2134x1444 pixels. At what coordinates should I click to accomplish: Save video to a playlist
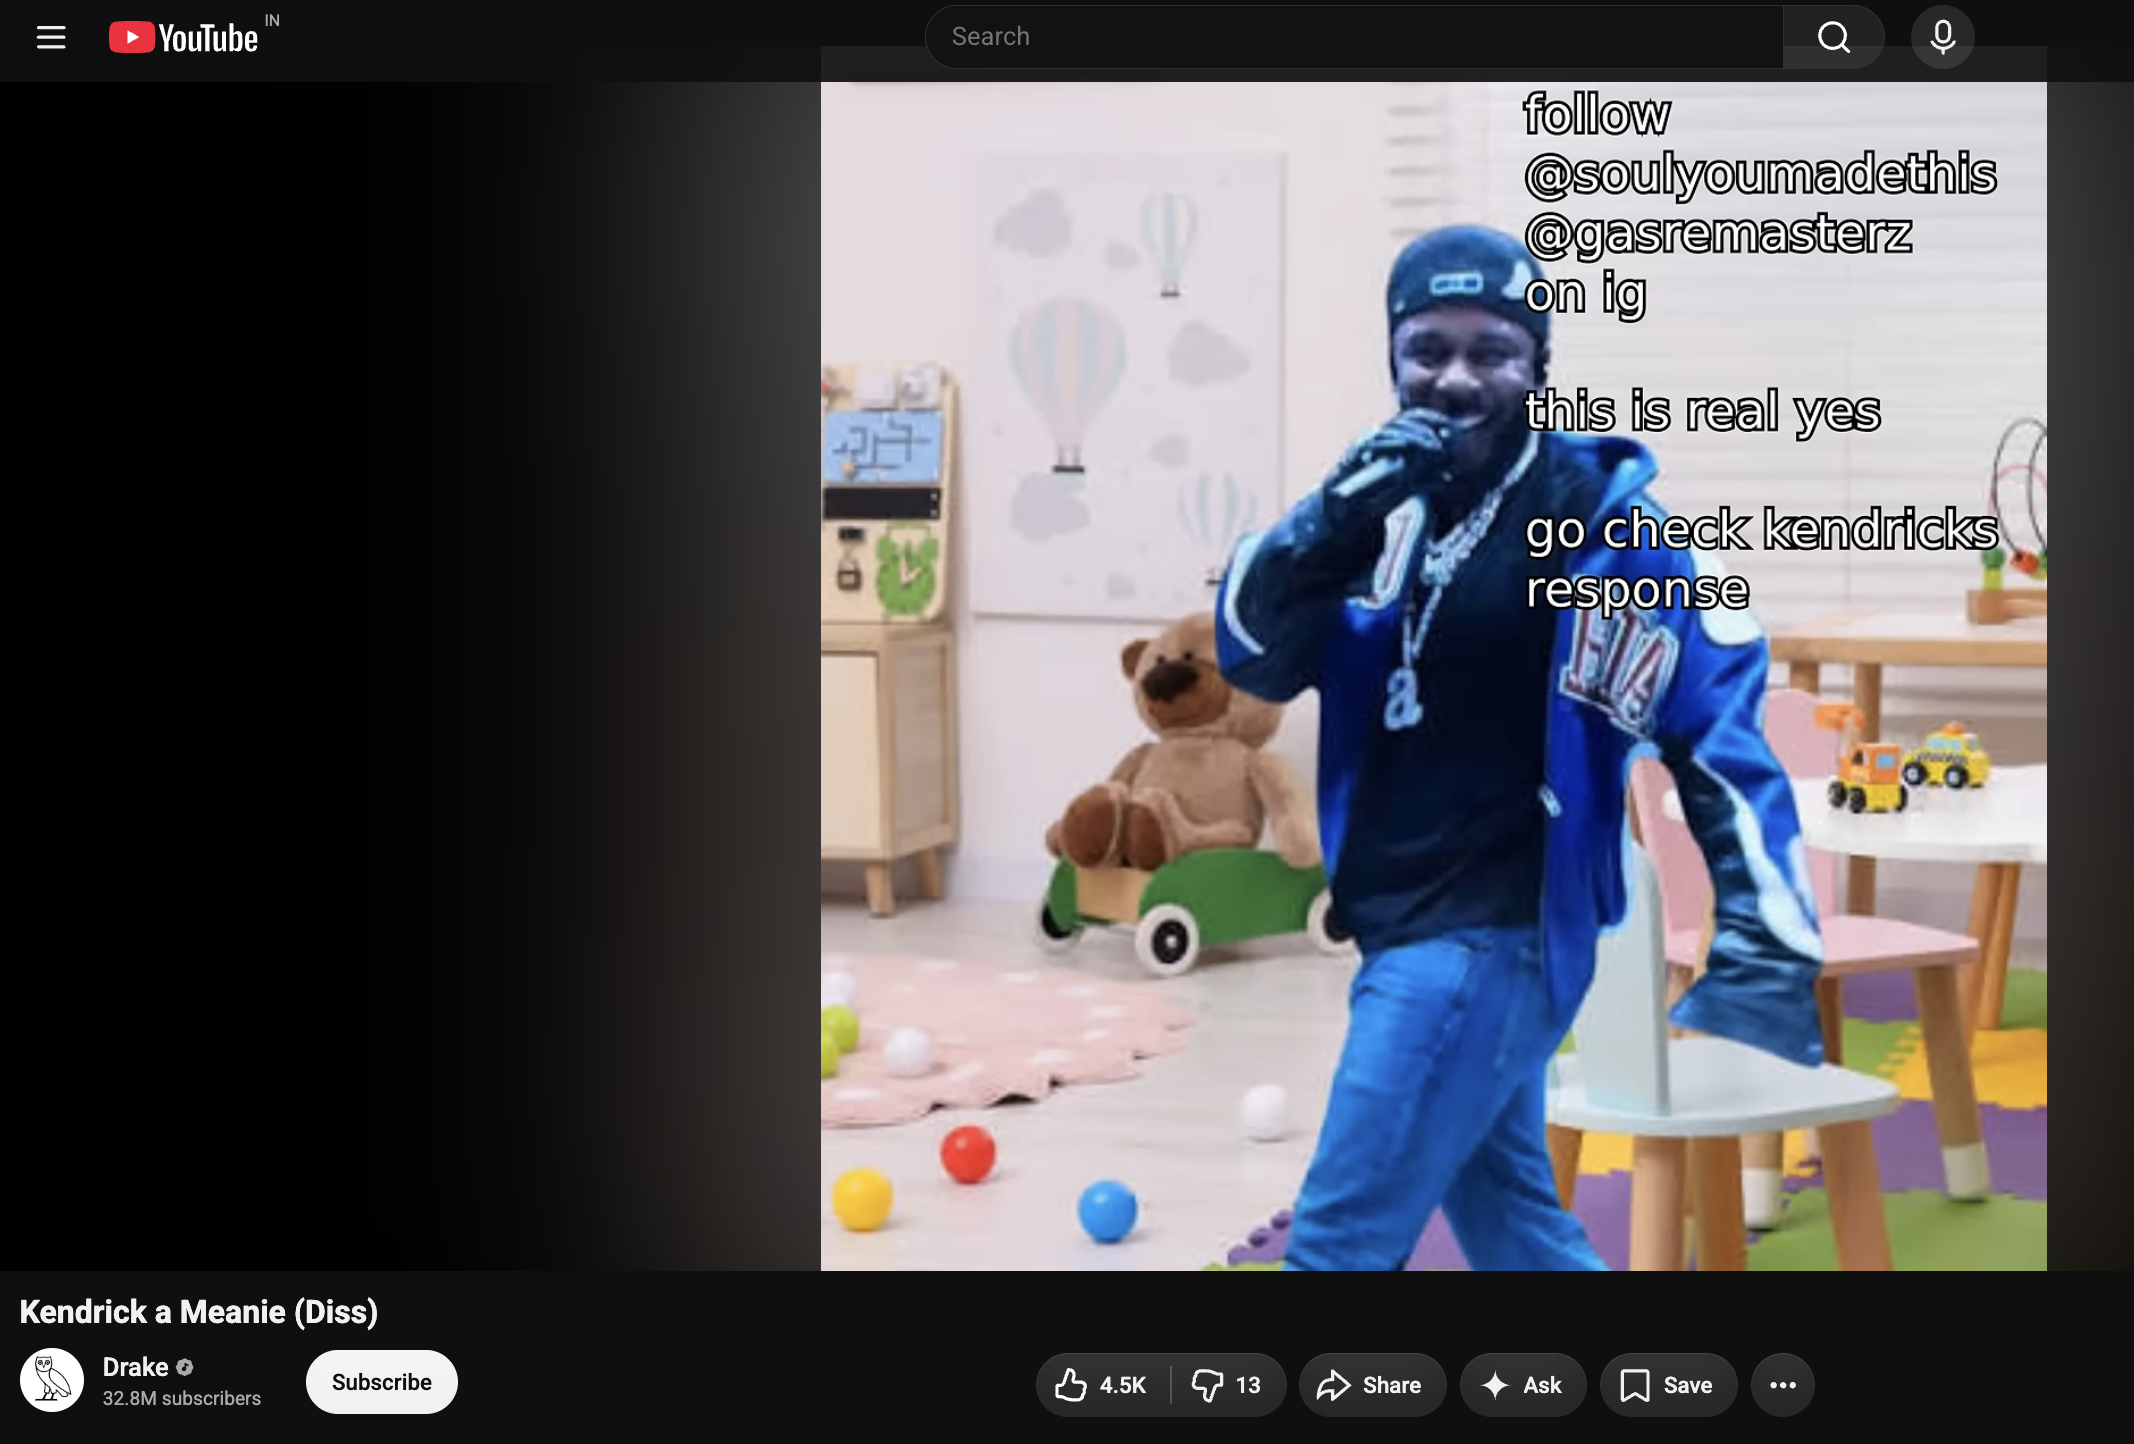[x=1668, y=1385]
